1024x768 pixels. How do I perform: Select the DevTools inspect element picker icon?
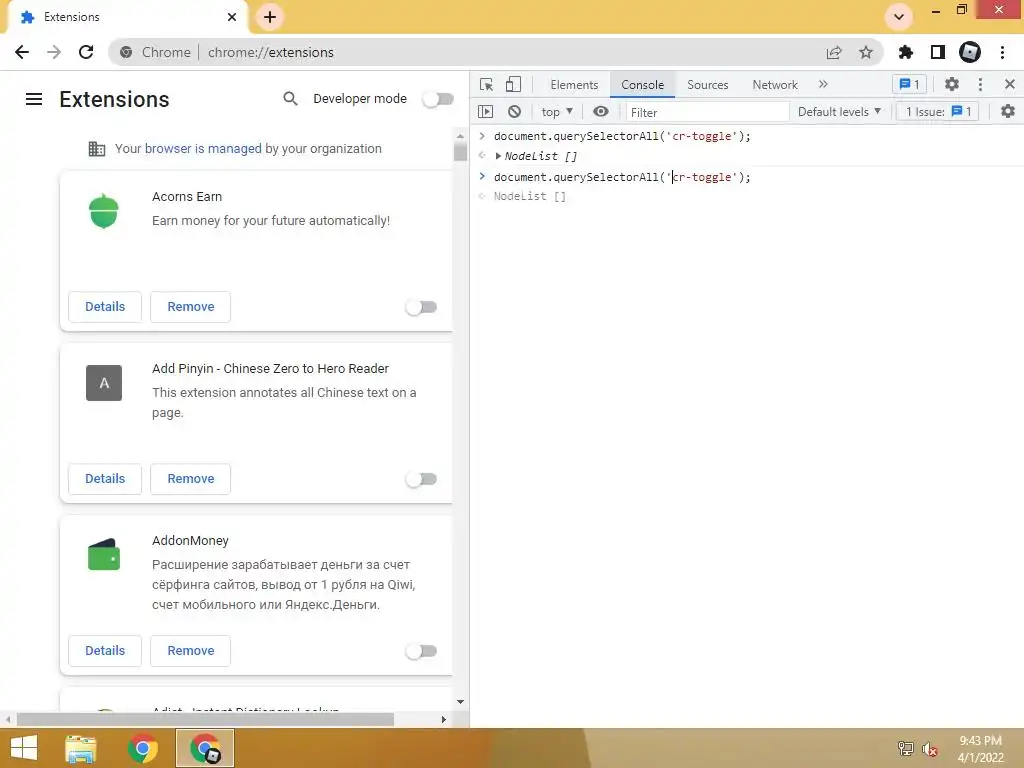tap(487, 84)
